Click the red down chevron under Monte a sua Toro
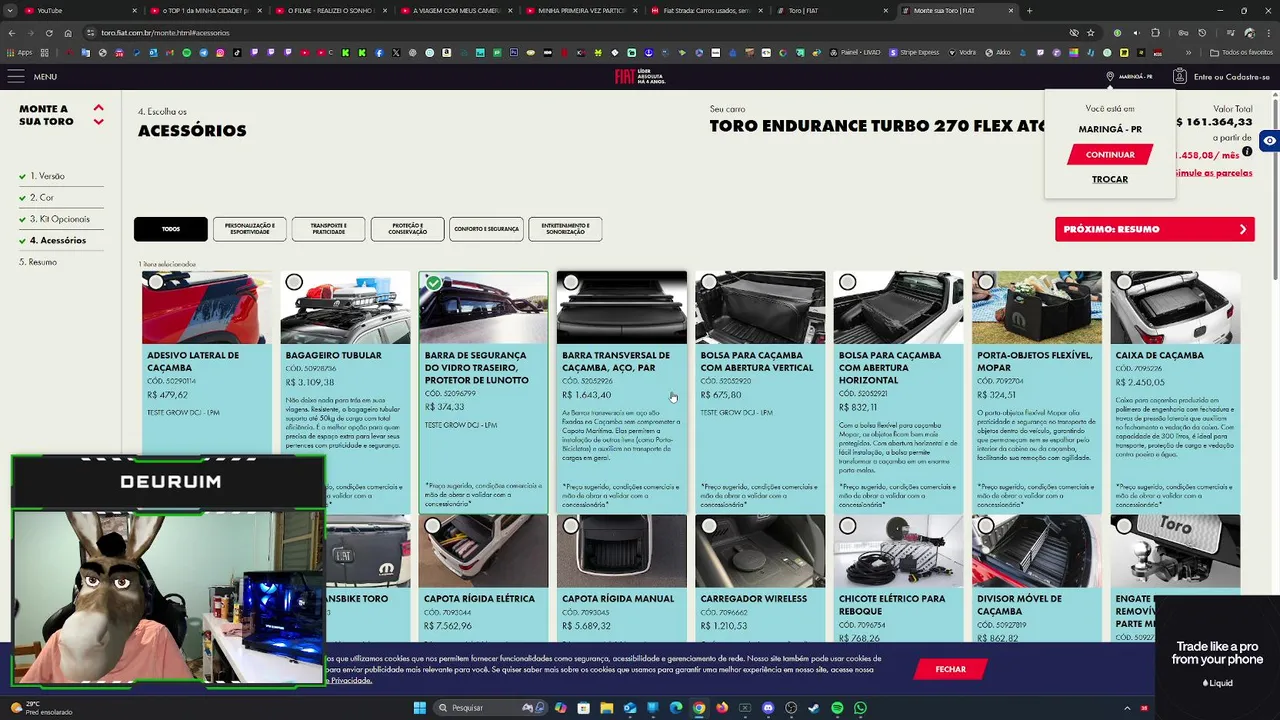 [98, 122]
